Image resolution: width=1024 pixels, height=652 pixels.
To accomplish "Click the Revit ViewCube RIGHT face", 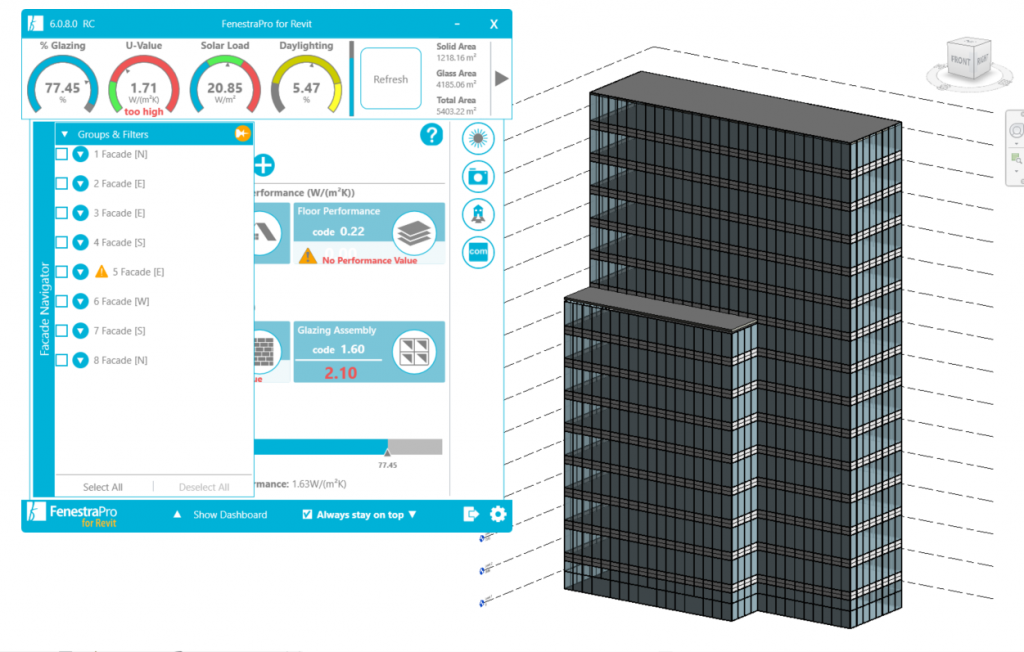I will point(982,59).
